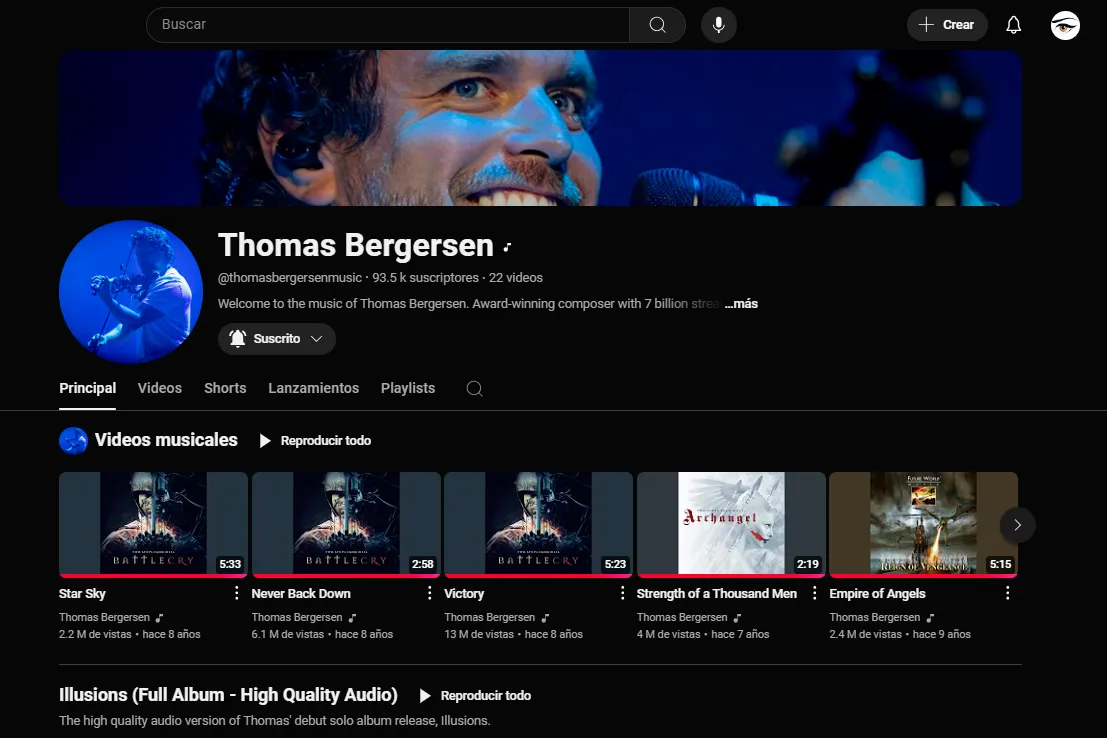Screen dimensions: 1107x738
Task: Open the account avatar menu
Action: coord(1065,25)
